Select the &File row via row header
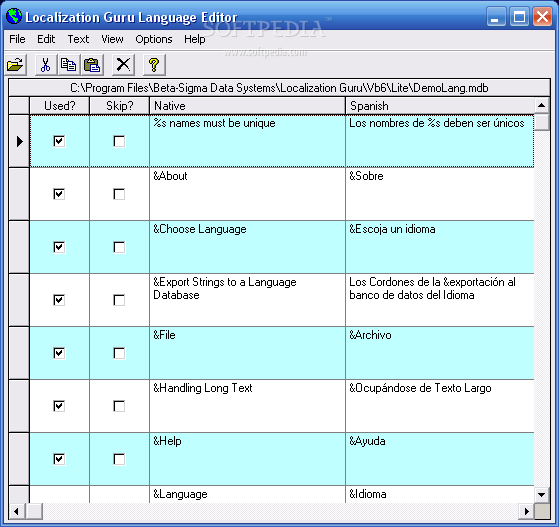The height and width of the screenshot is (527, 559). coord(19,353)
